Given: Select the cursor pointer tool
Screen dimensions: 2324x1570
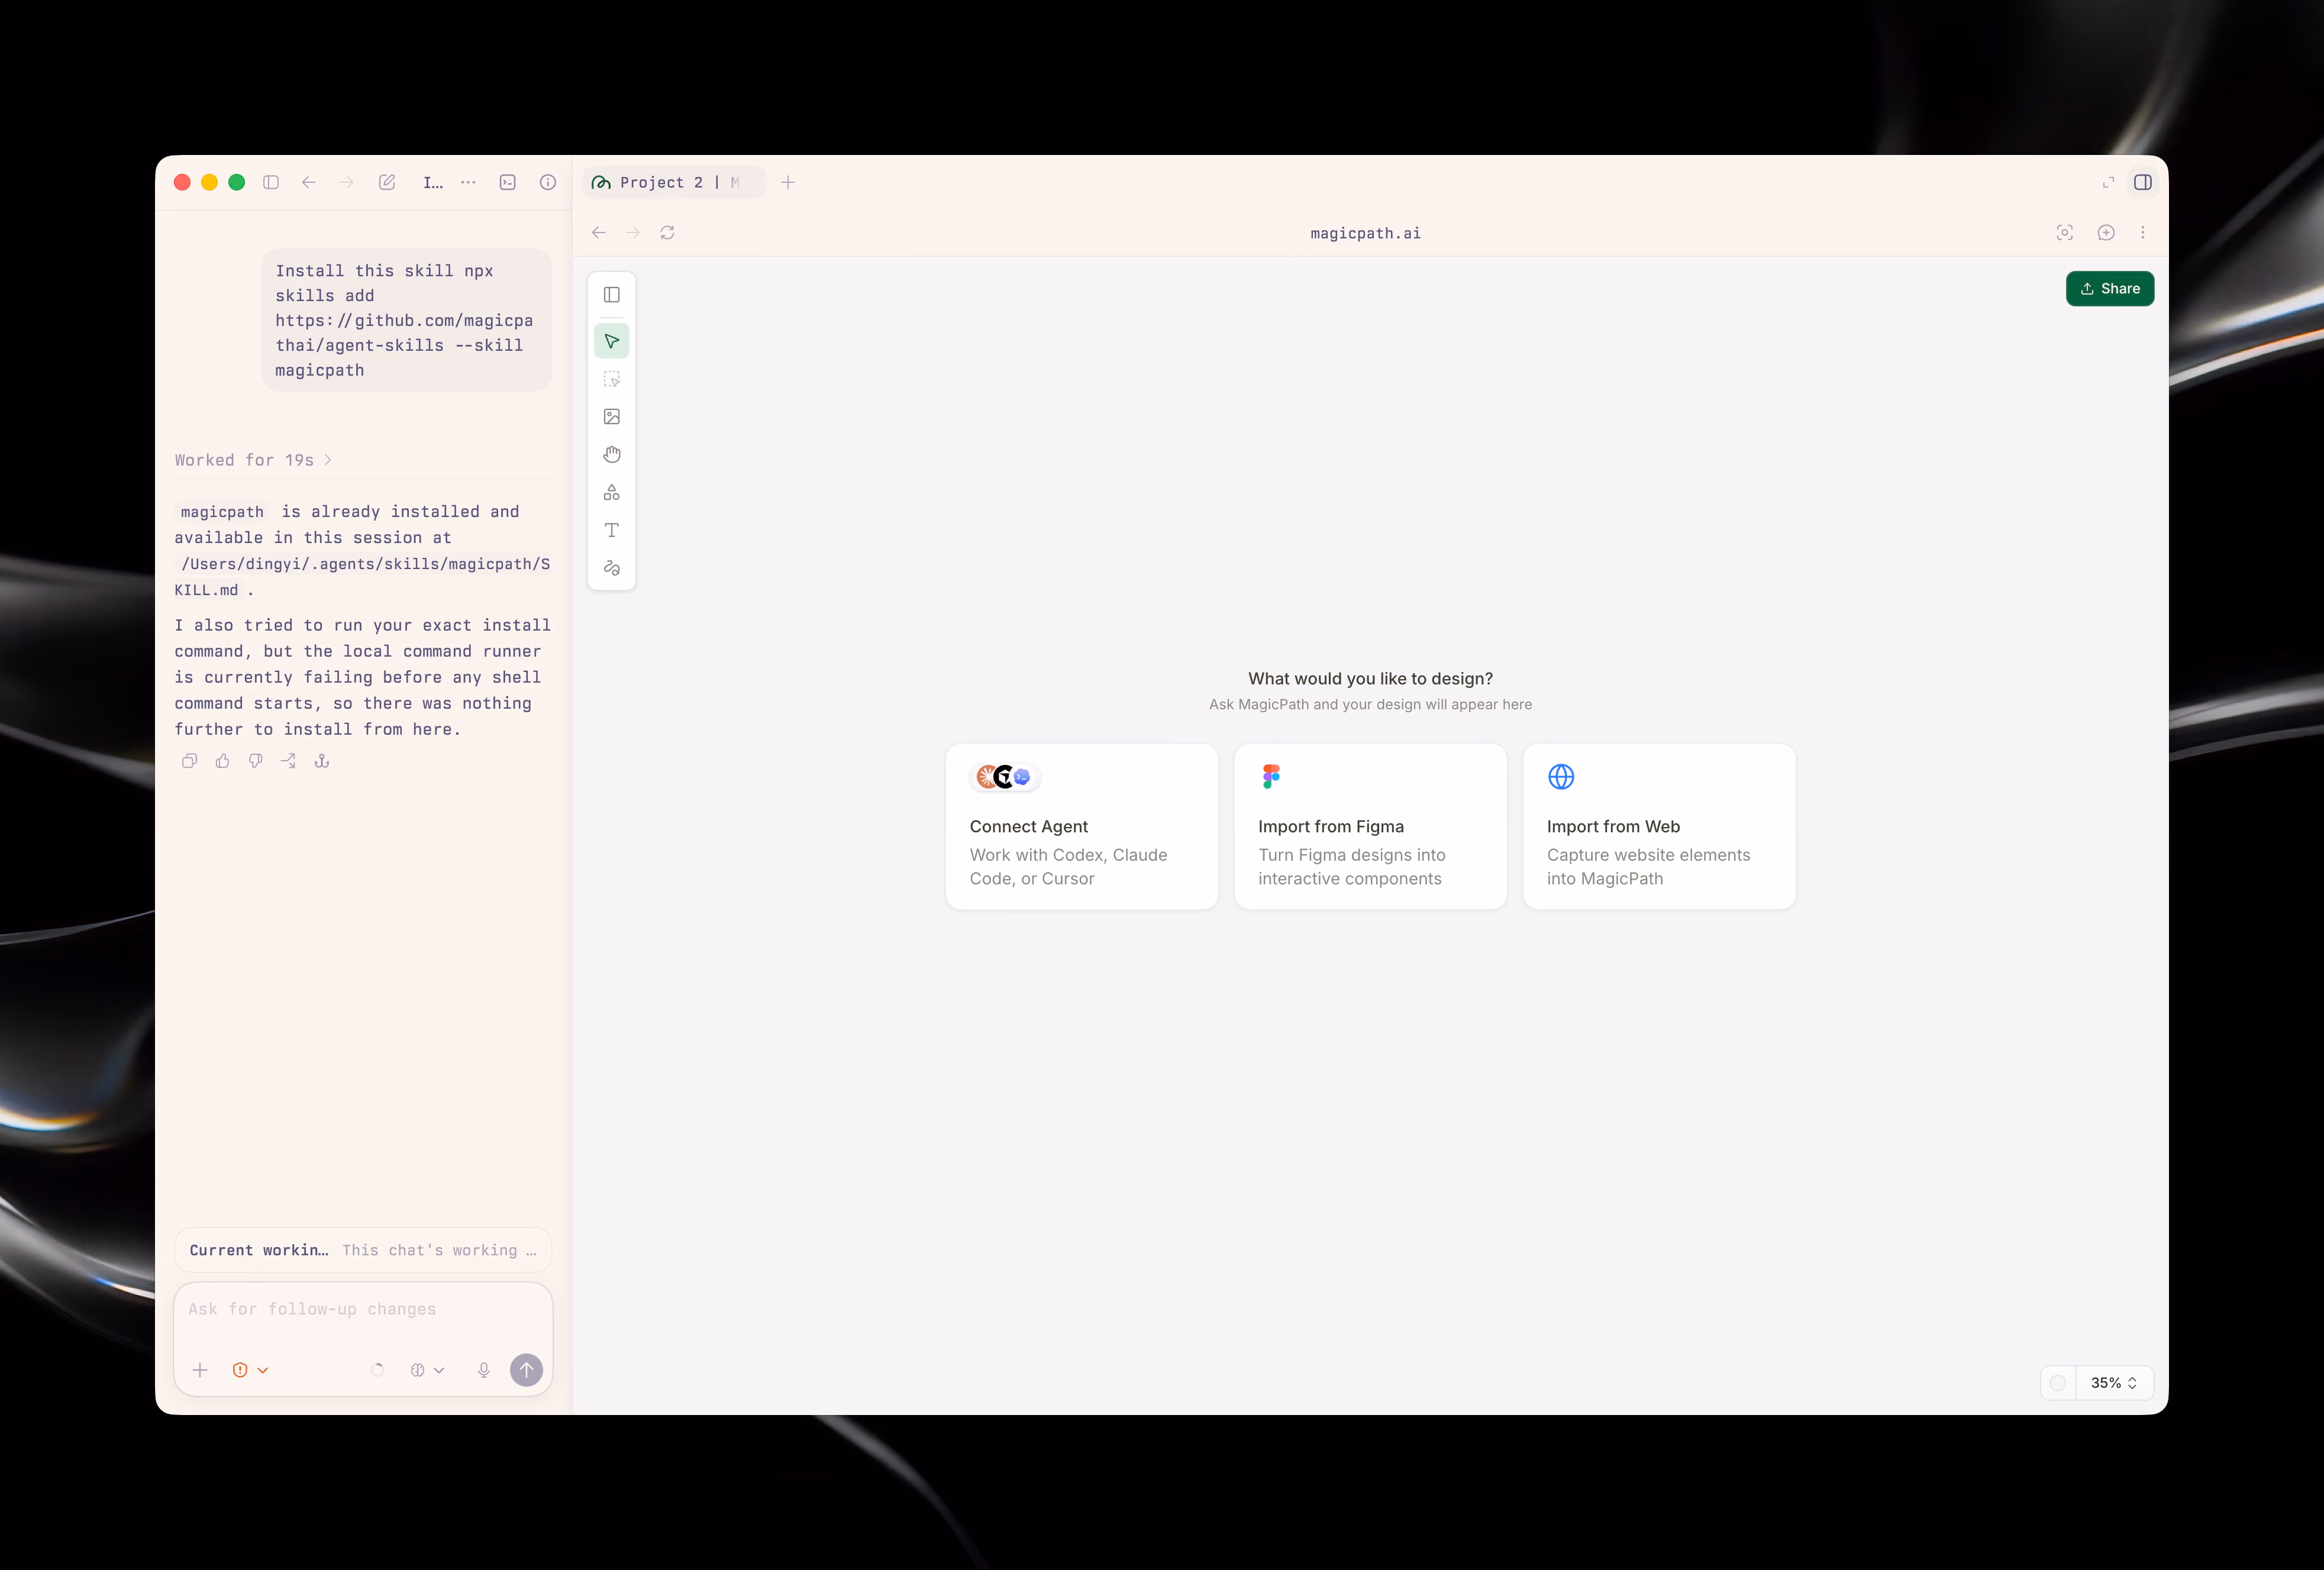Looking at the screenshot, I should point(612,341).
